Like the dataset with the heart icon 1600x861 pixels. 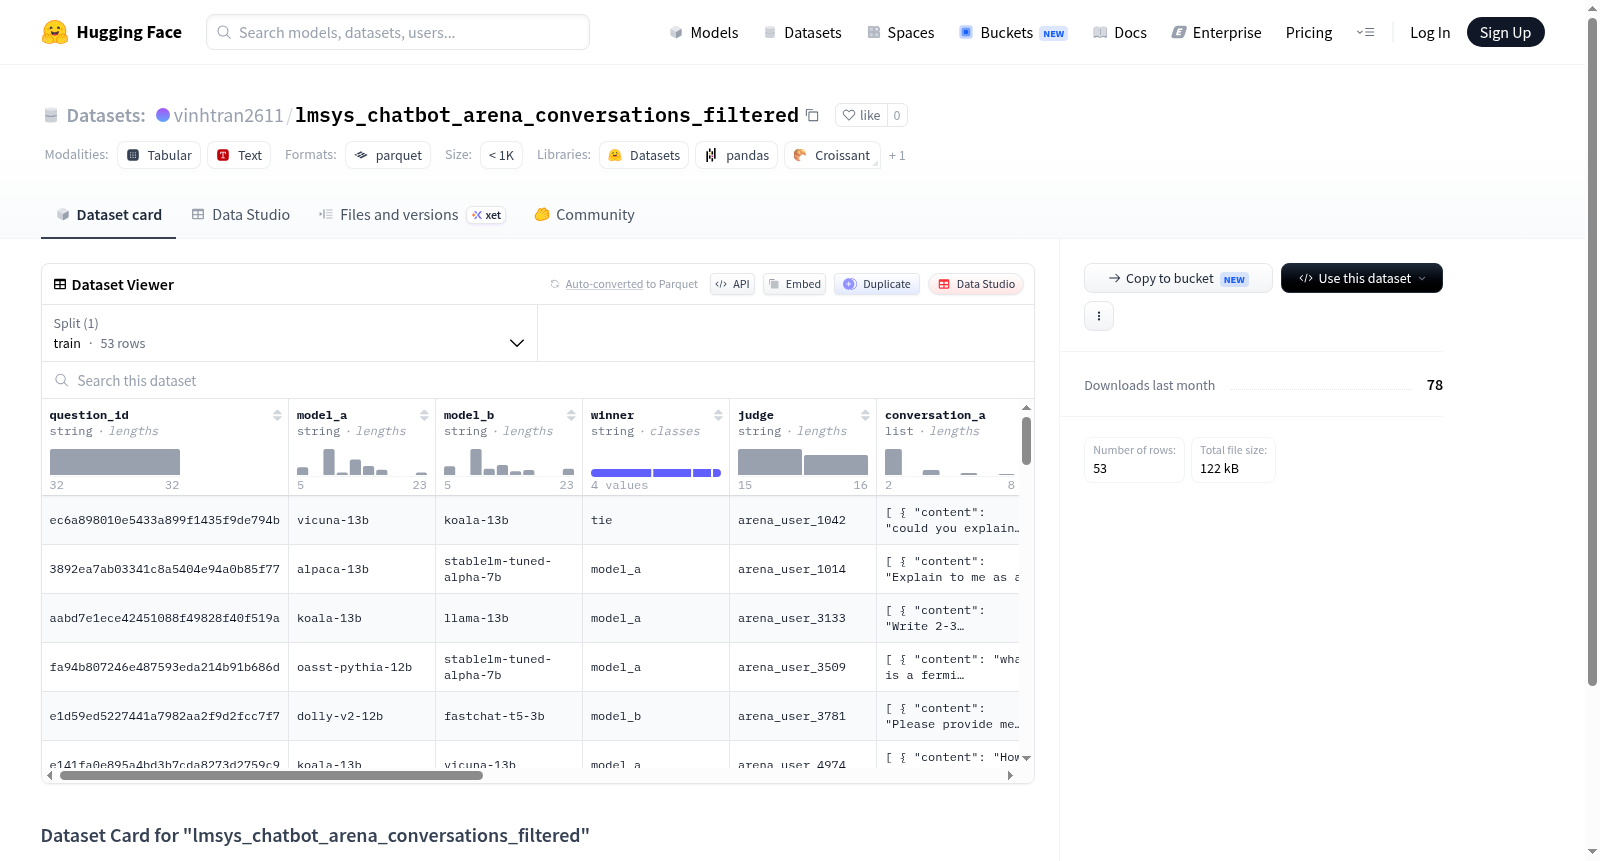click(x=861, y=115)
